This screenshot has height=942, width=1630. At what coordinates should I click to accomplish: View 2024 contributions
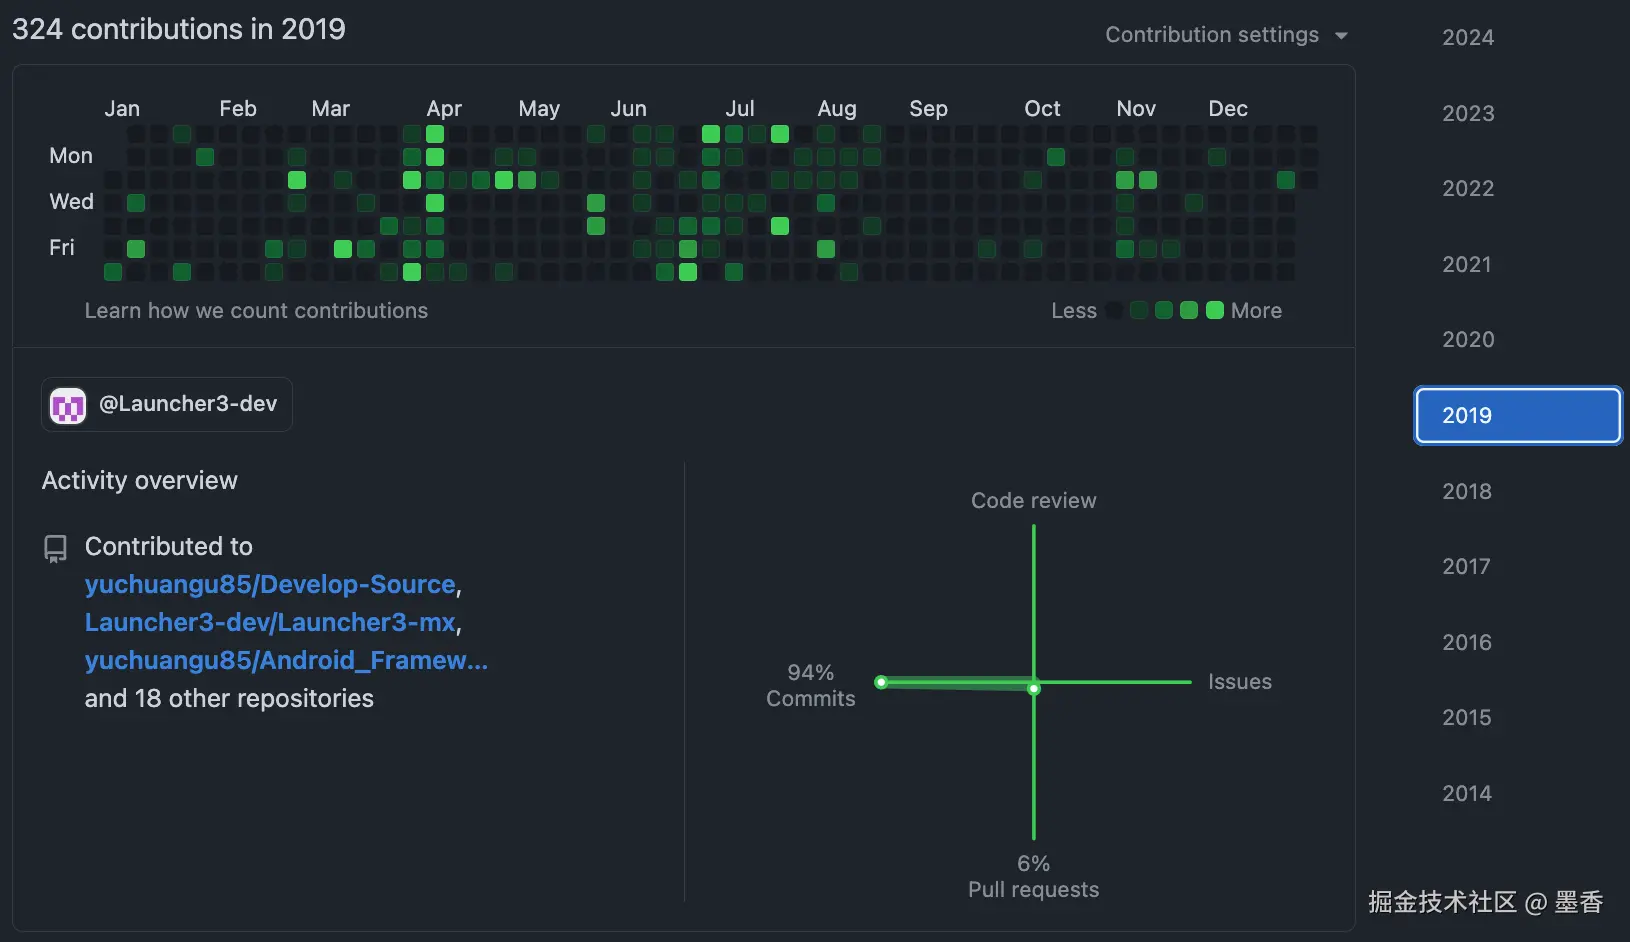point(1467,37)
